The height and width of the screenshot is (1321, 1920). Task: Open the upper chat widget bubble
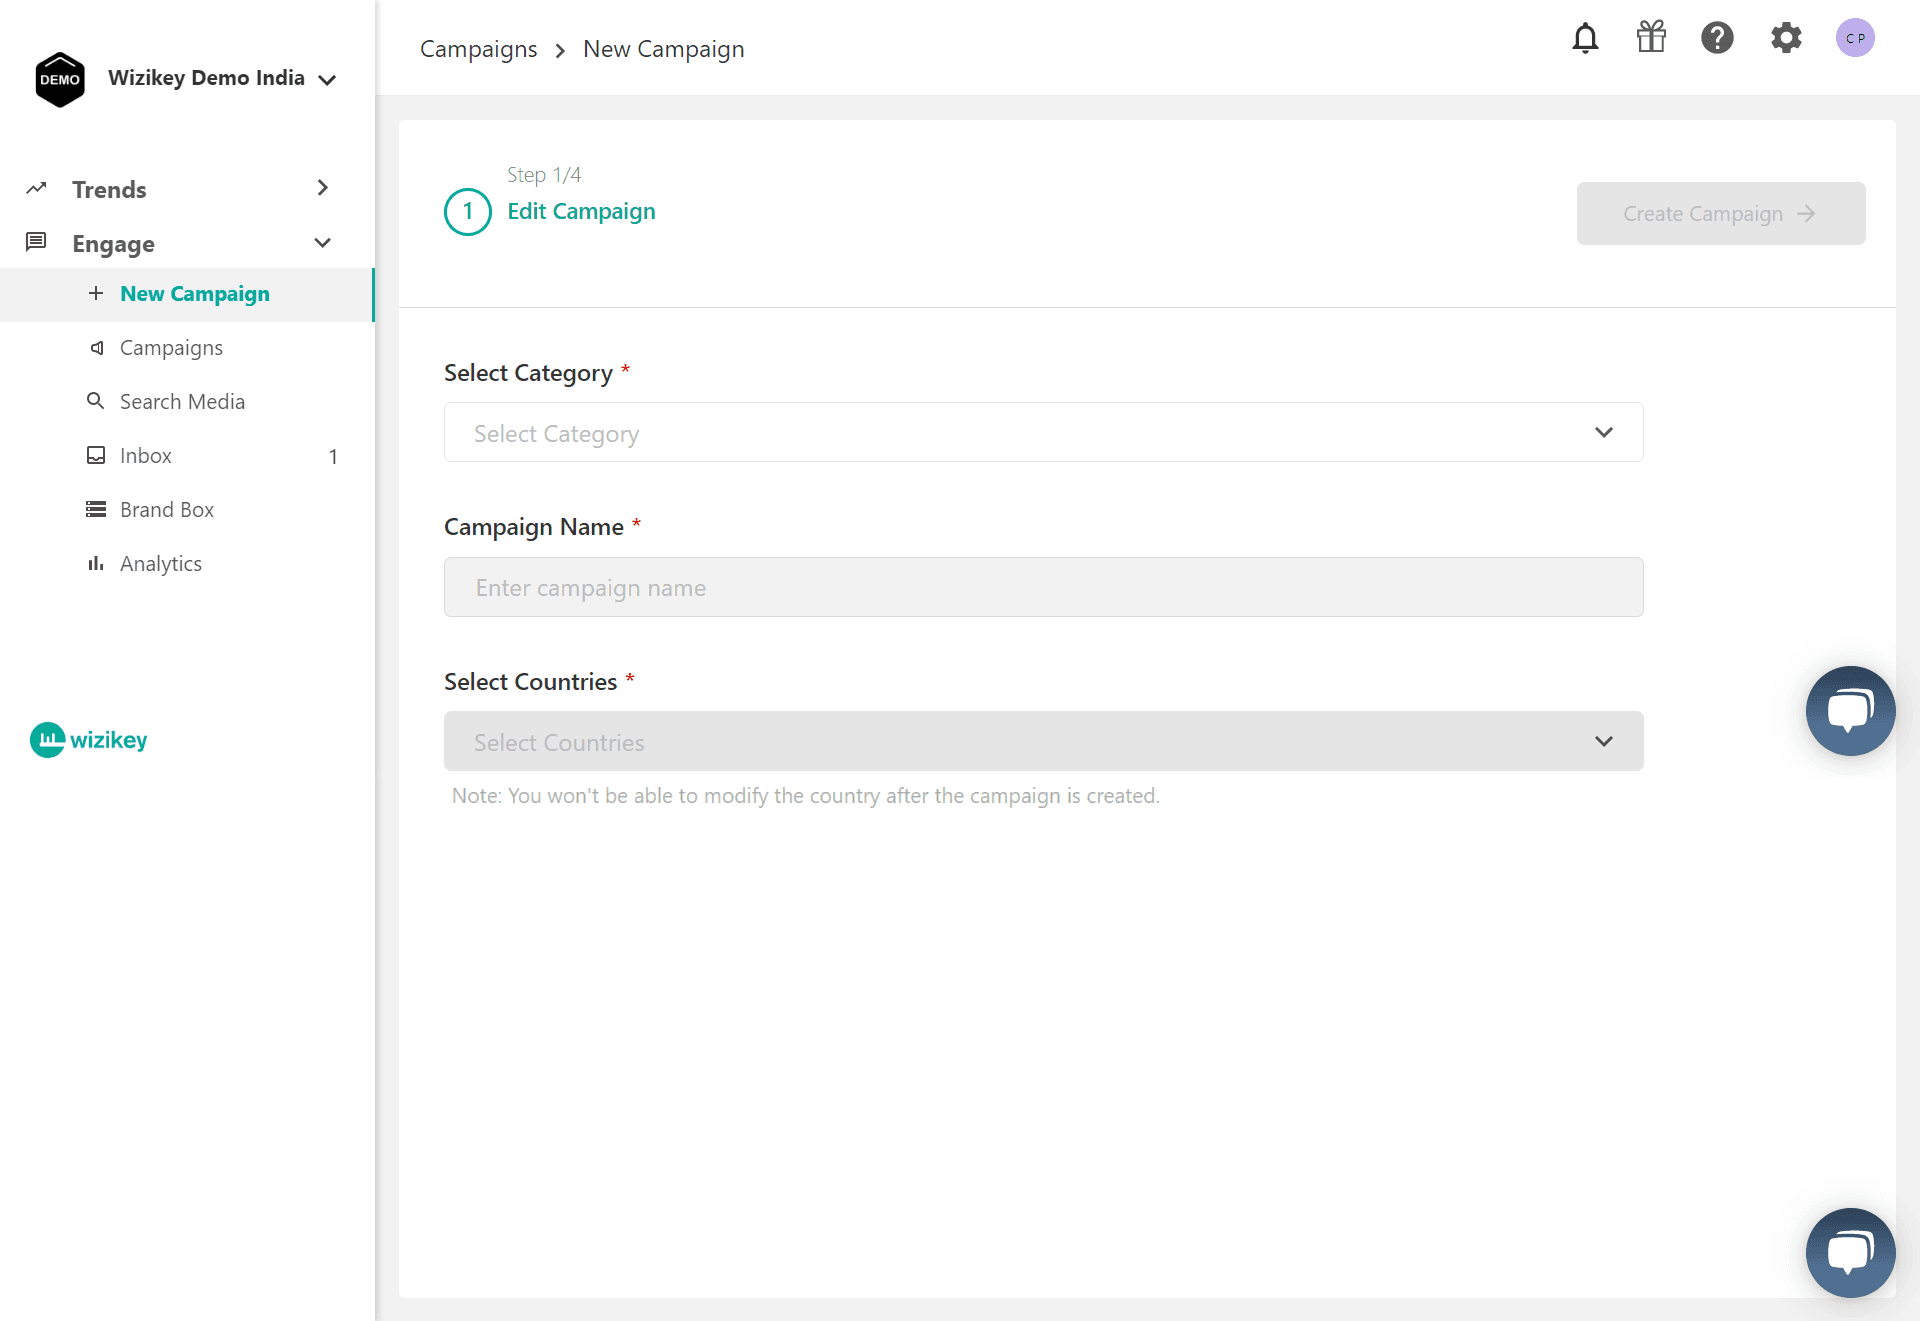(x=1850, y=711)
